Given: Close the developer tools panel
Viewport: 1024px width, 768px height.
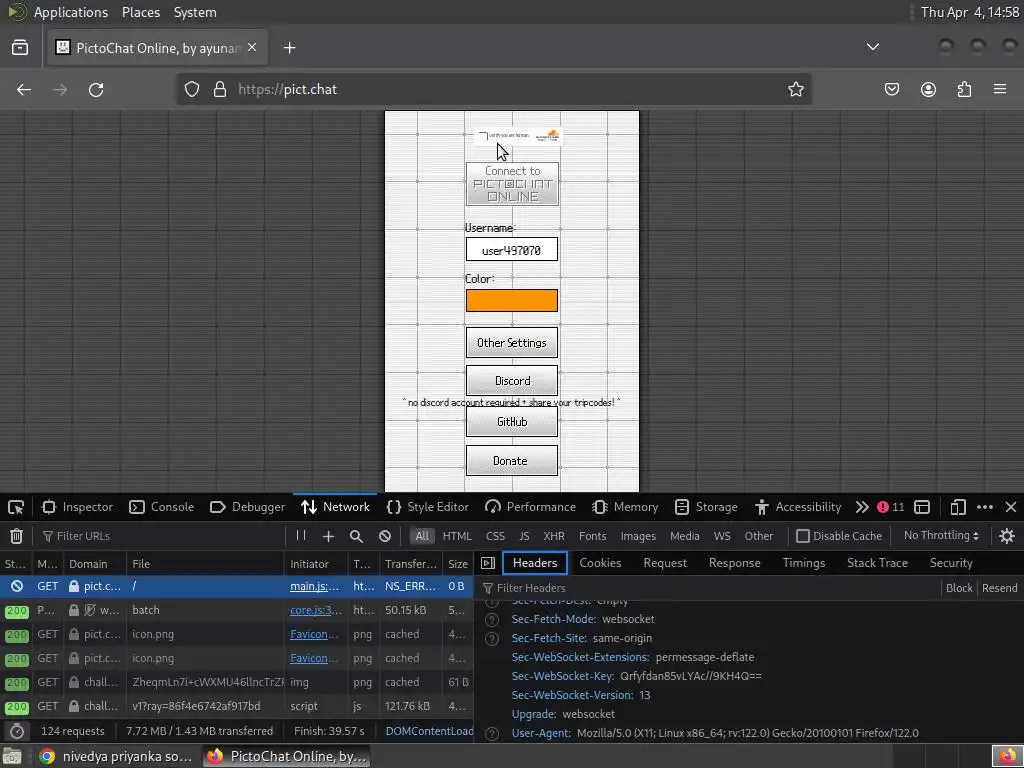Looking at the screenshot, I should (x=1011, y=507).
